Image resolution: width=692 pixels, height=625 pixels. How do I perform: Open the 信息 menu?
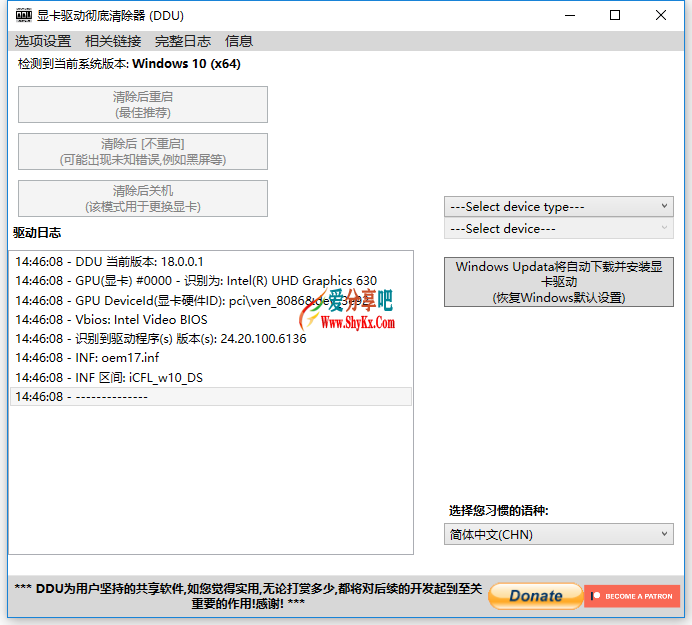[239, 41]
